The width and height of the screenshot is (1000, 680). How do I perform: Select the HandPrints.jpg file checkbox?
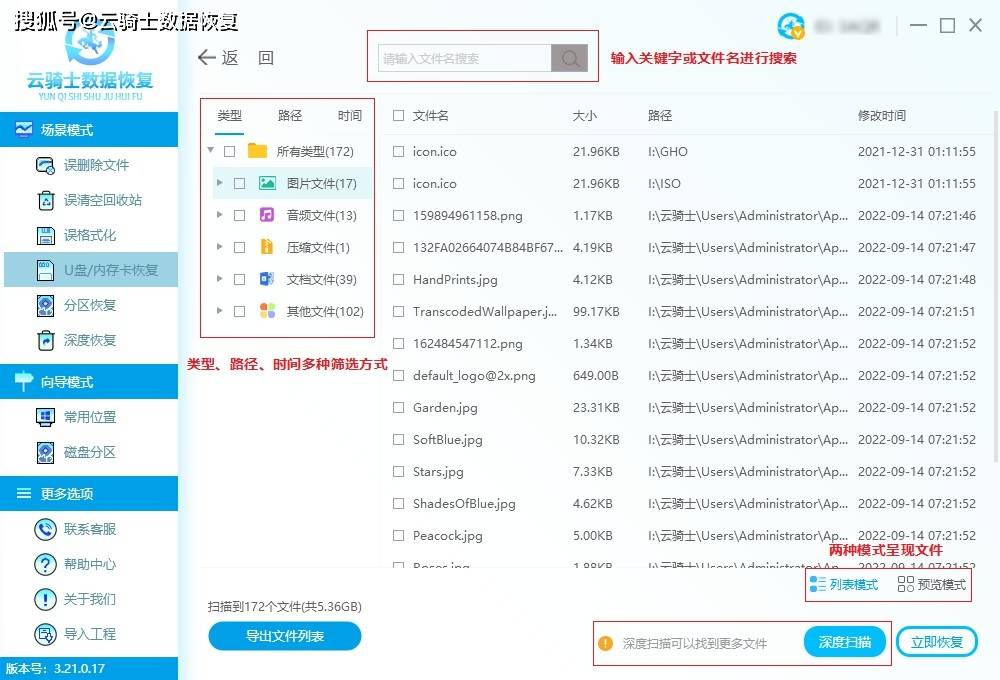click(x=399, y=279)
